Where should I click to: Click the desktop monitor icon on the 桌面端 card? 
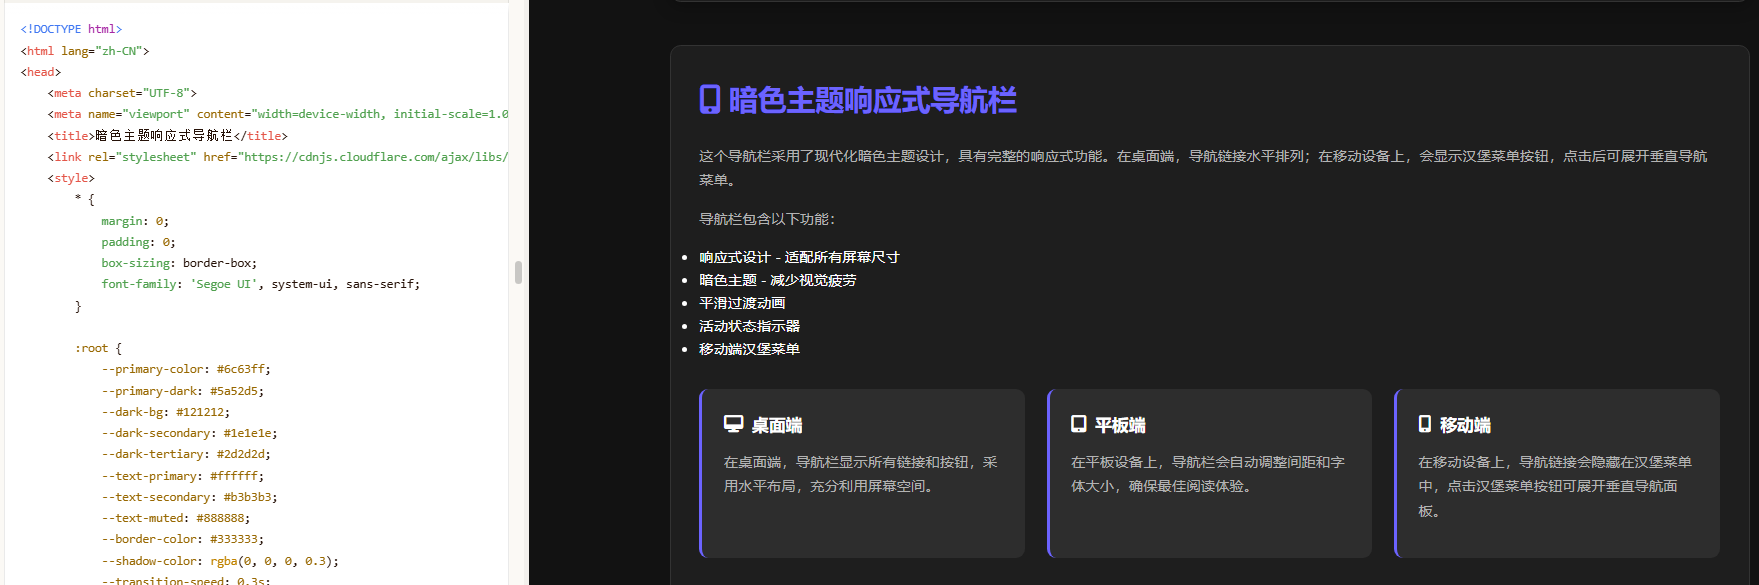(x=734, y=424)
